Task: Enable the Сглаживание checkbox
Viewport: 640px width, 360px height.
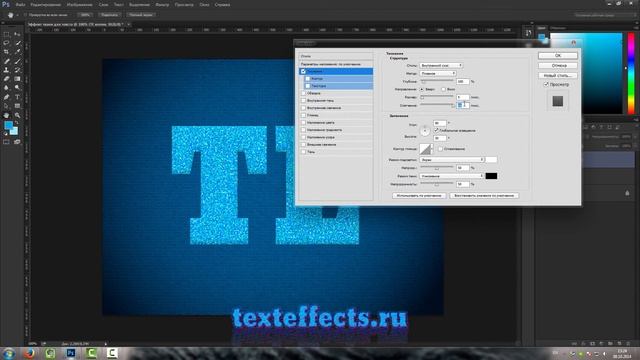Action: click(440, 149)
